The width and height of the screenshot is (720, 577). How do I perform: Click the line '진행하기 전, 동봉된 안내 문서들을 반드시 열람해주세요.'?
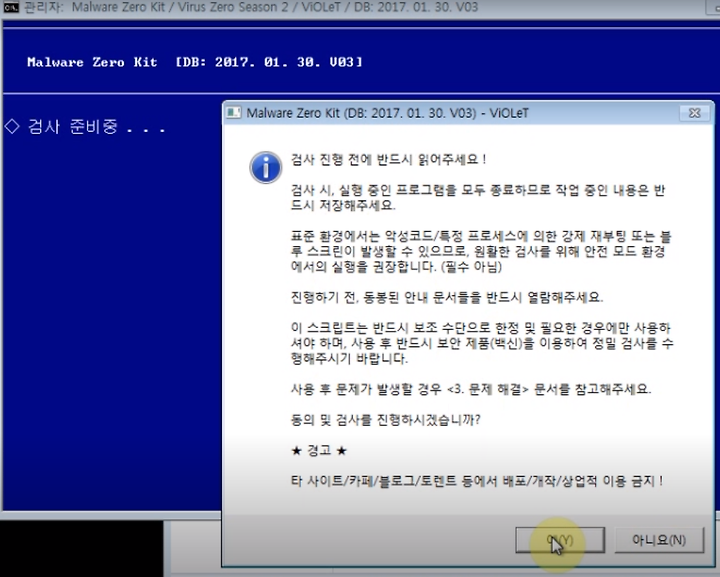[x=447, y=297]
